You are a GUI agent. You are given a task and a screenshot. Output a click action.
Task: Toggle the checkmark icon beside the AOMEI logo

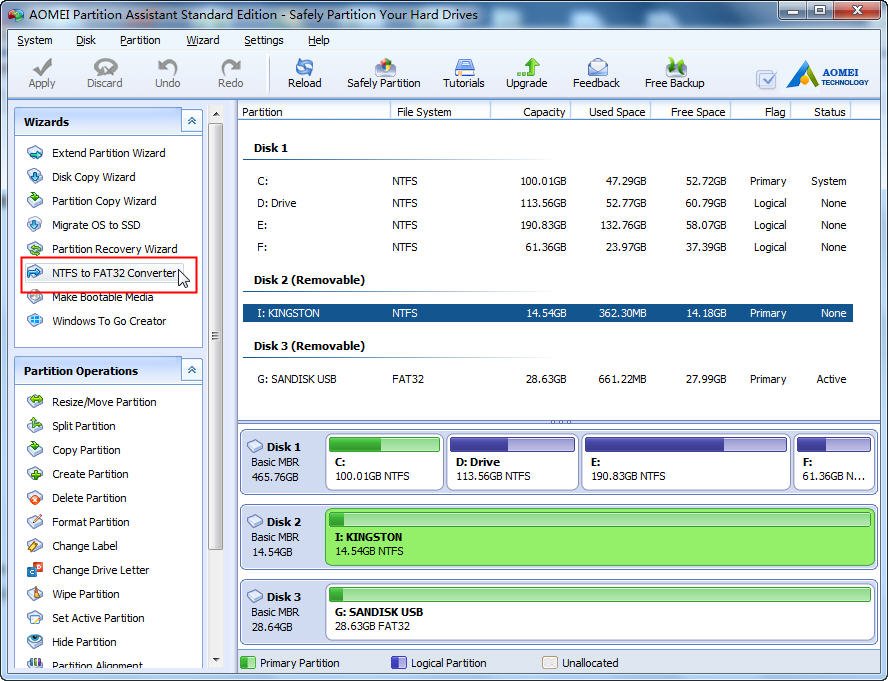click(x=766, y=80)
